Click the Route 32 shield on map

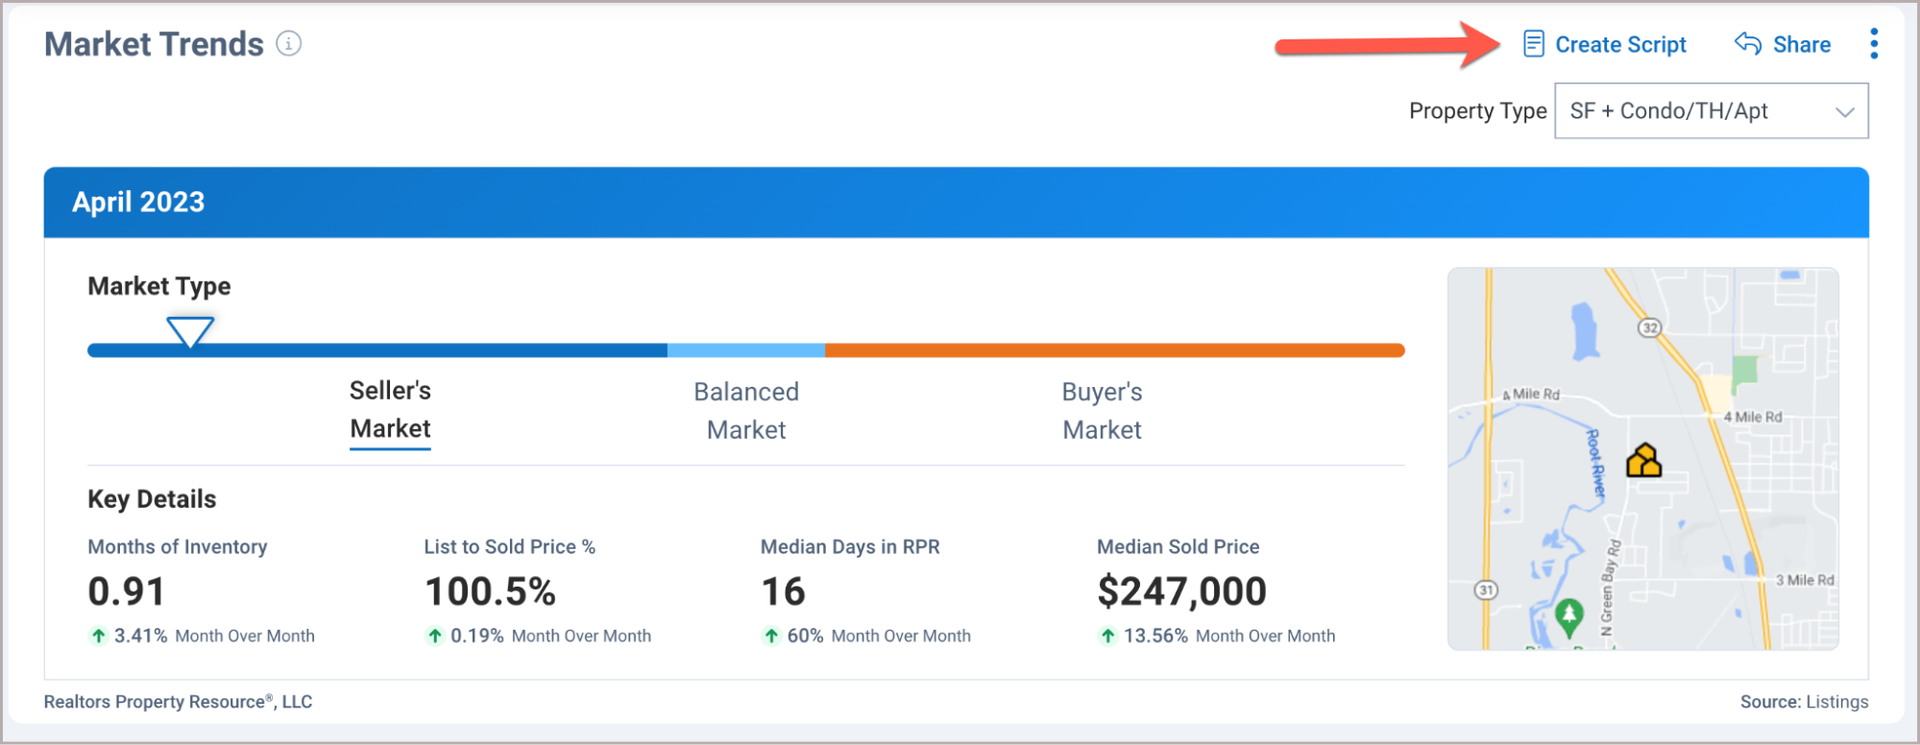[1649, 328]
